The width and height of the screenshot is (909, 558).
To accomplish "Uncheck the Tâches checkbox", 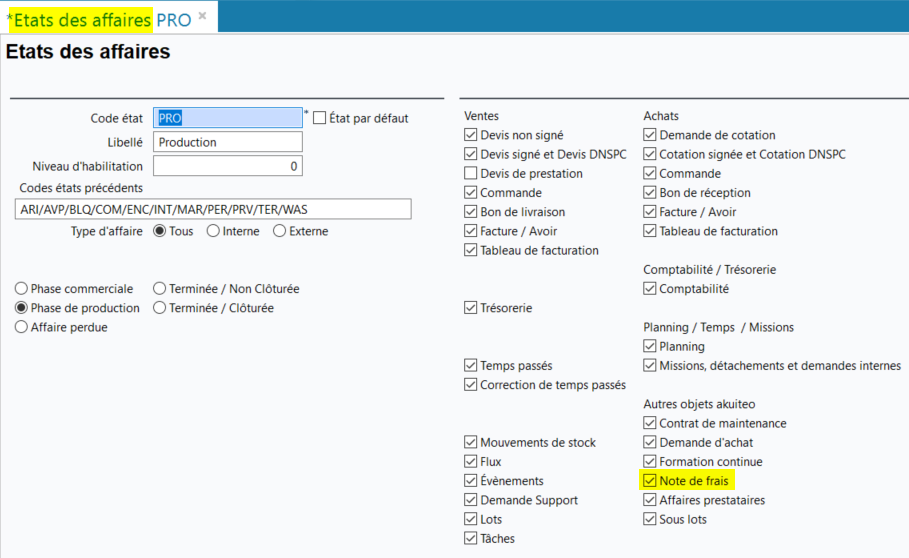I will click(x=471, y=538).
